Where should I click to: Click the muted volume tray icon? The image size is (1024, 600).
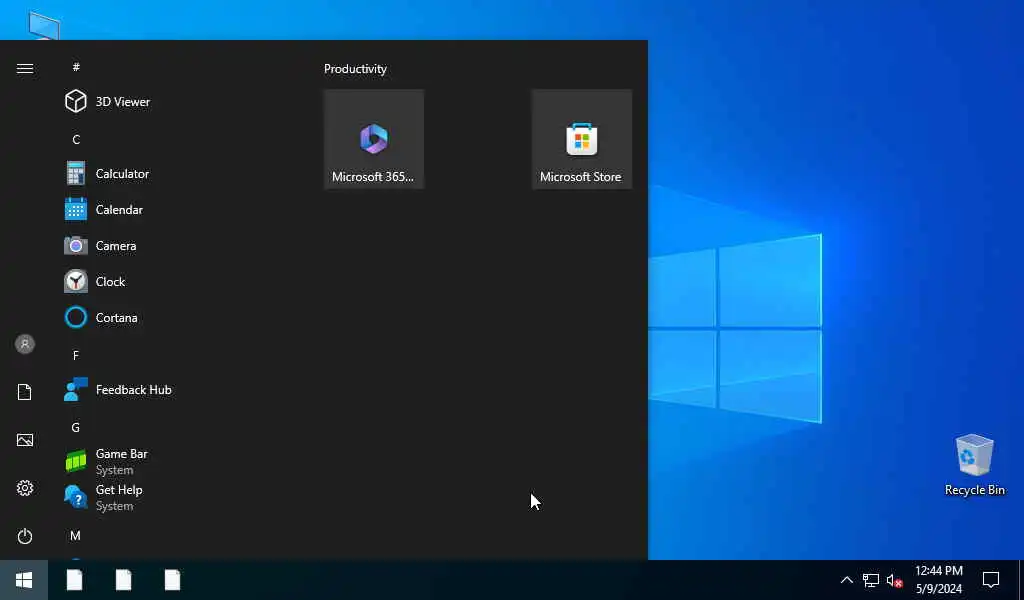(895, 580)
